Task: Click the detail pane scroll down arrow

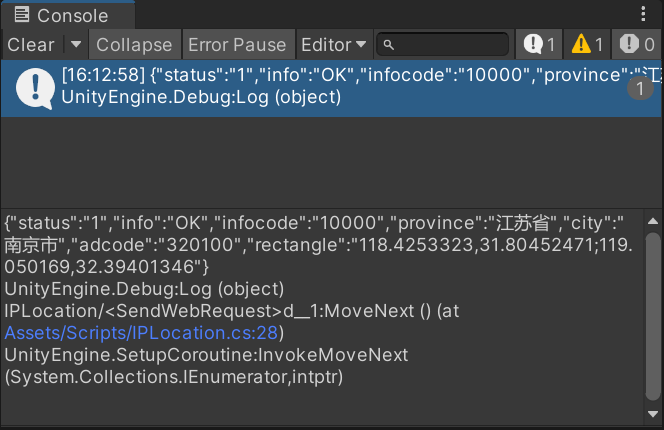Action: (x=653, y=414)
